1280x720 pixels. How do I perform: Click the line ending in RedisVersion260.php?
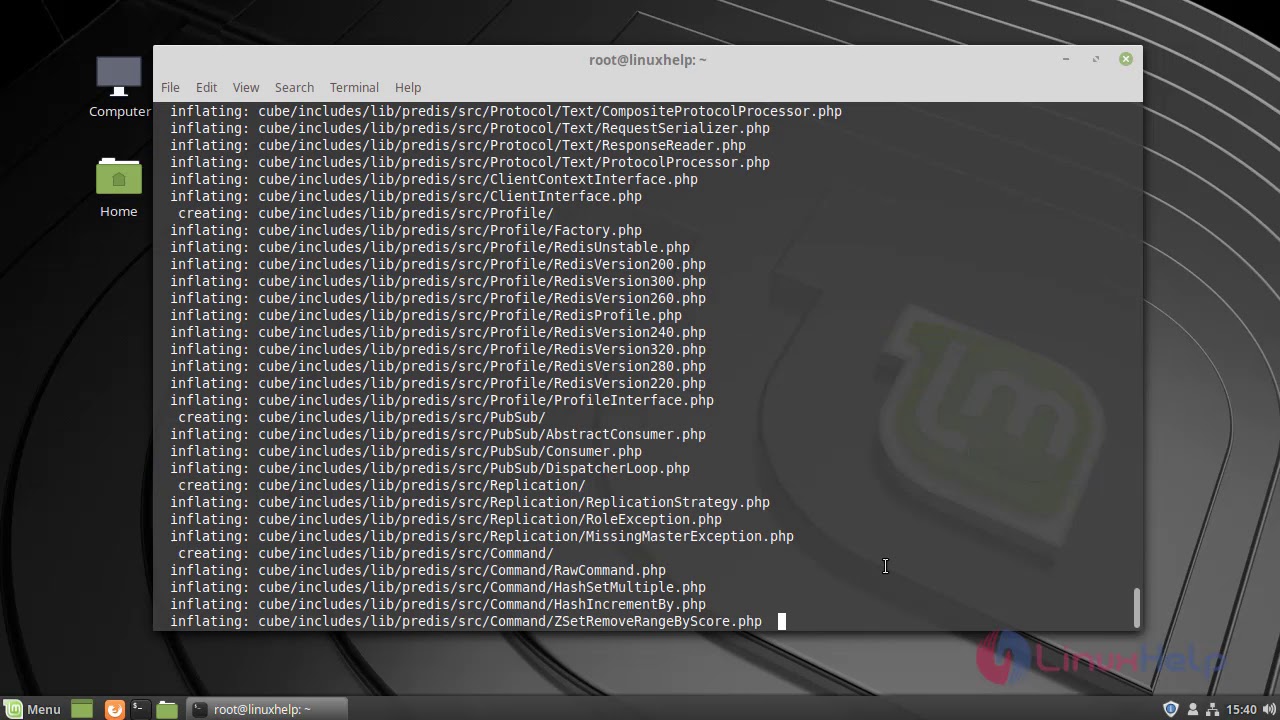438,298
